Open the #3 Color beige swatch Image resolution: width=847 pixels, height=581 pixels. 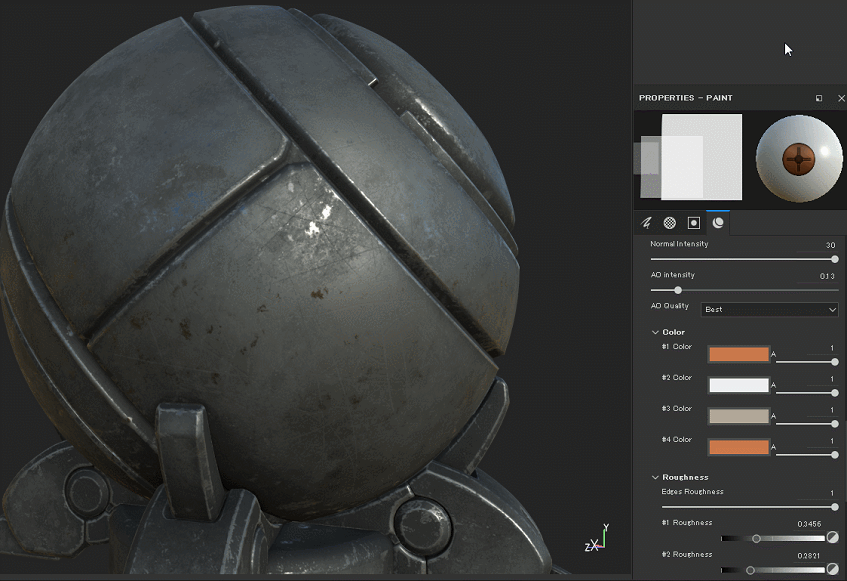[x=738, y=416]
